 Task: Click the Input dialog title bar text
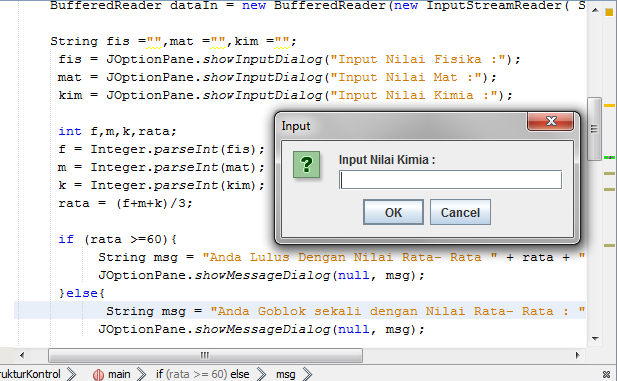click(296, 126)
